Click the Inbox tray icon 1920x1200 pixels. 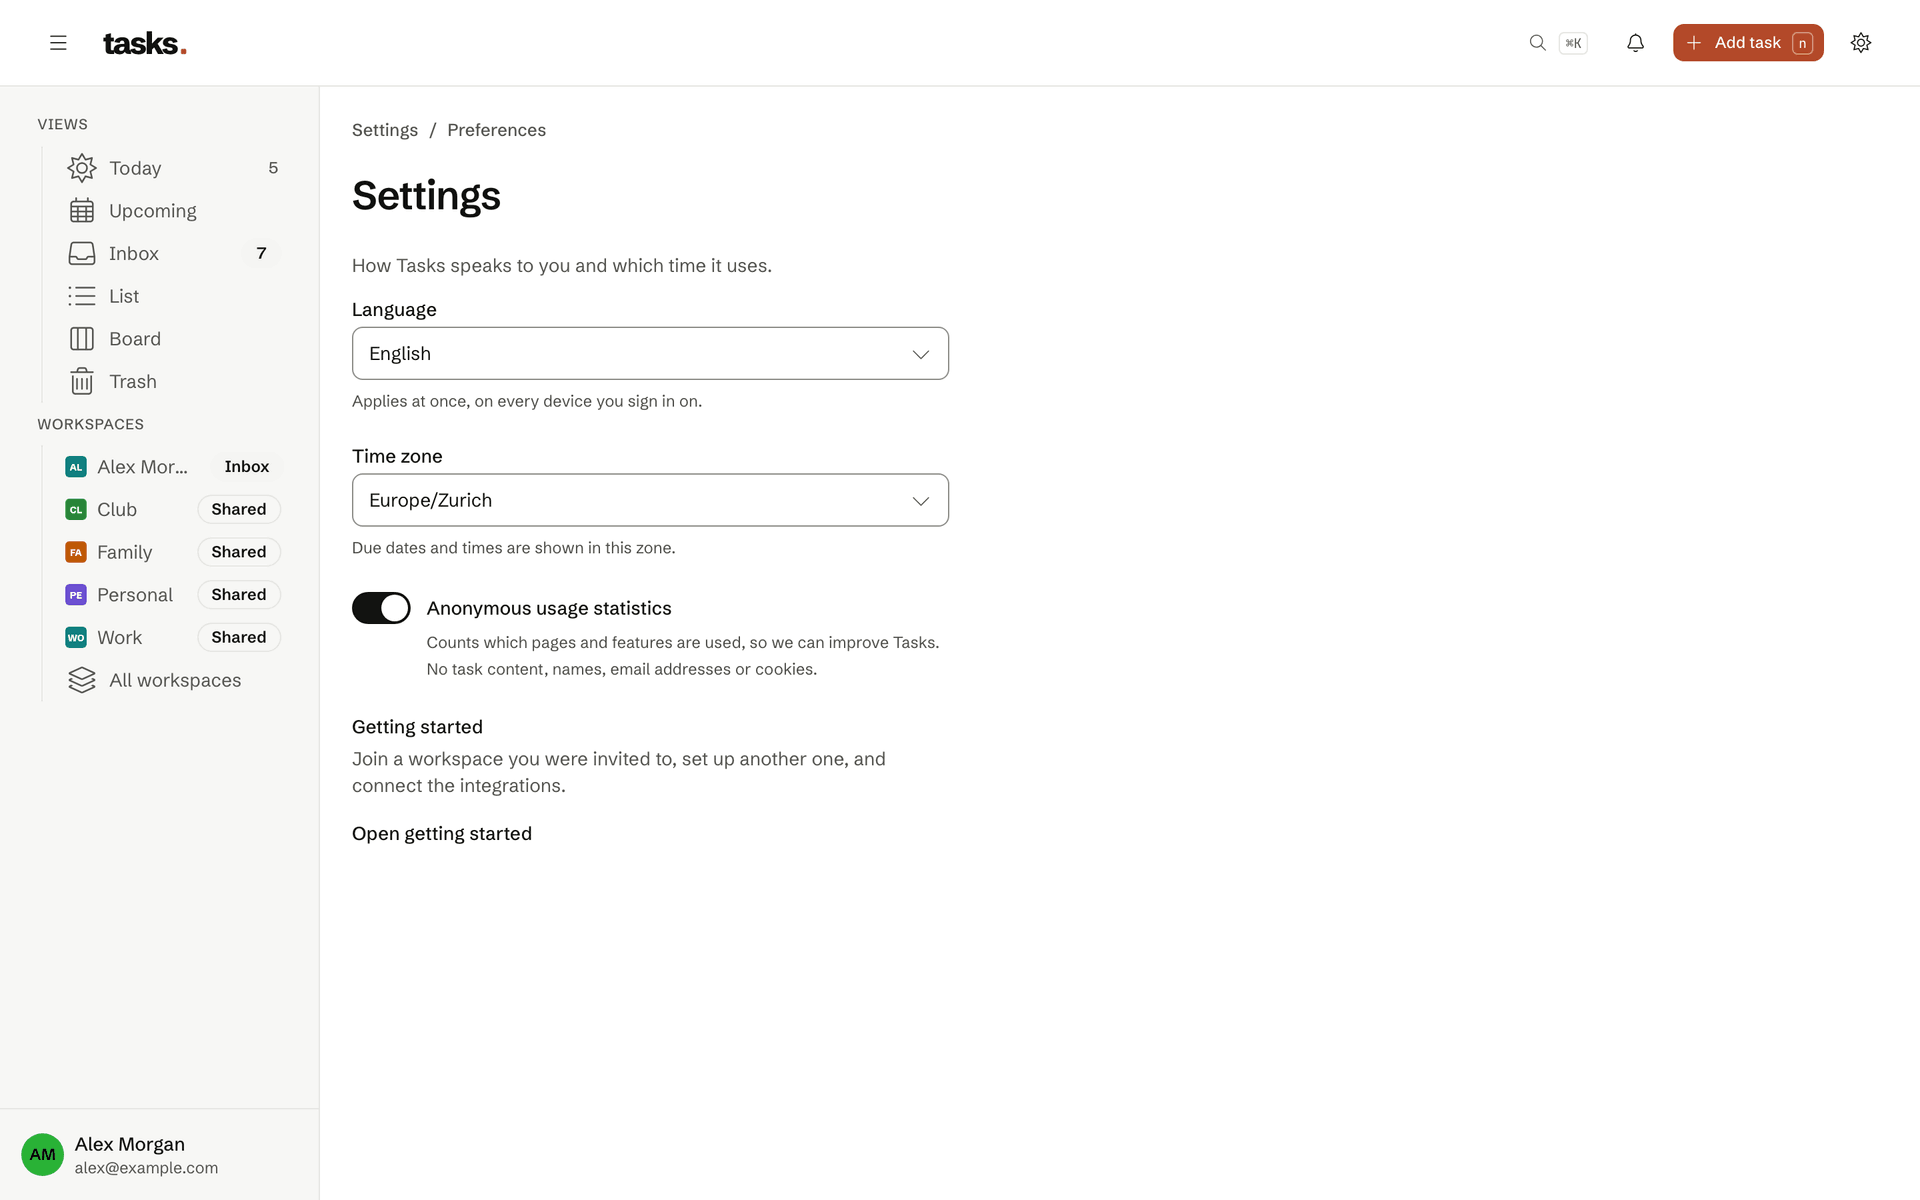[82, 253]
